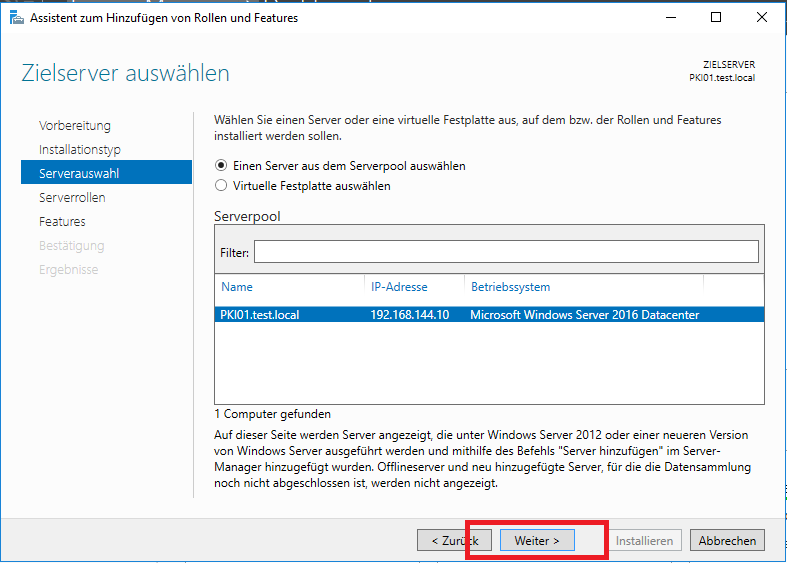
Task: Close the wizard with the X button
Action: coord(762,18)
